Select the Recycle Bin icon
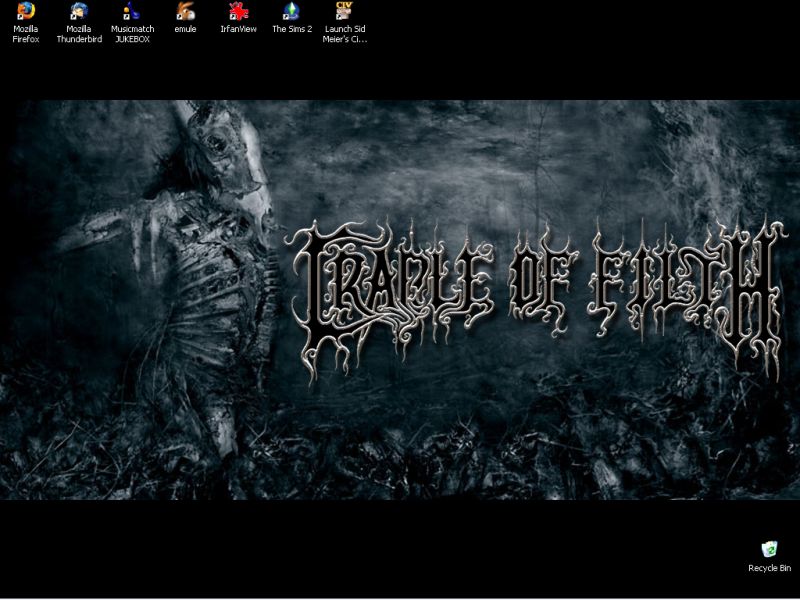The width and height of the screenshot is (800, 600). tap(769, 549)
